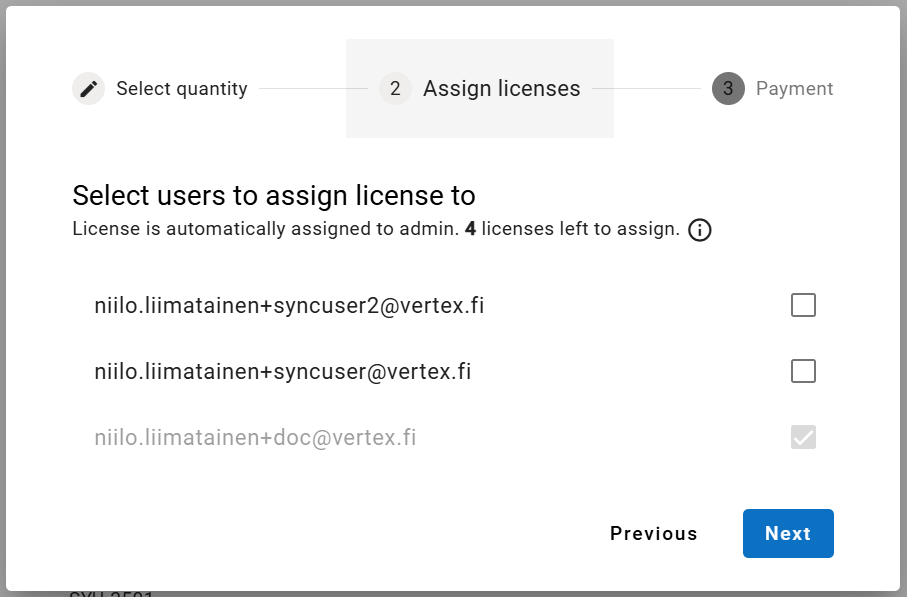The height and width of the screenshot is (597, 907).
Task: Jump to the Payment step label
Action: [794, 89]
